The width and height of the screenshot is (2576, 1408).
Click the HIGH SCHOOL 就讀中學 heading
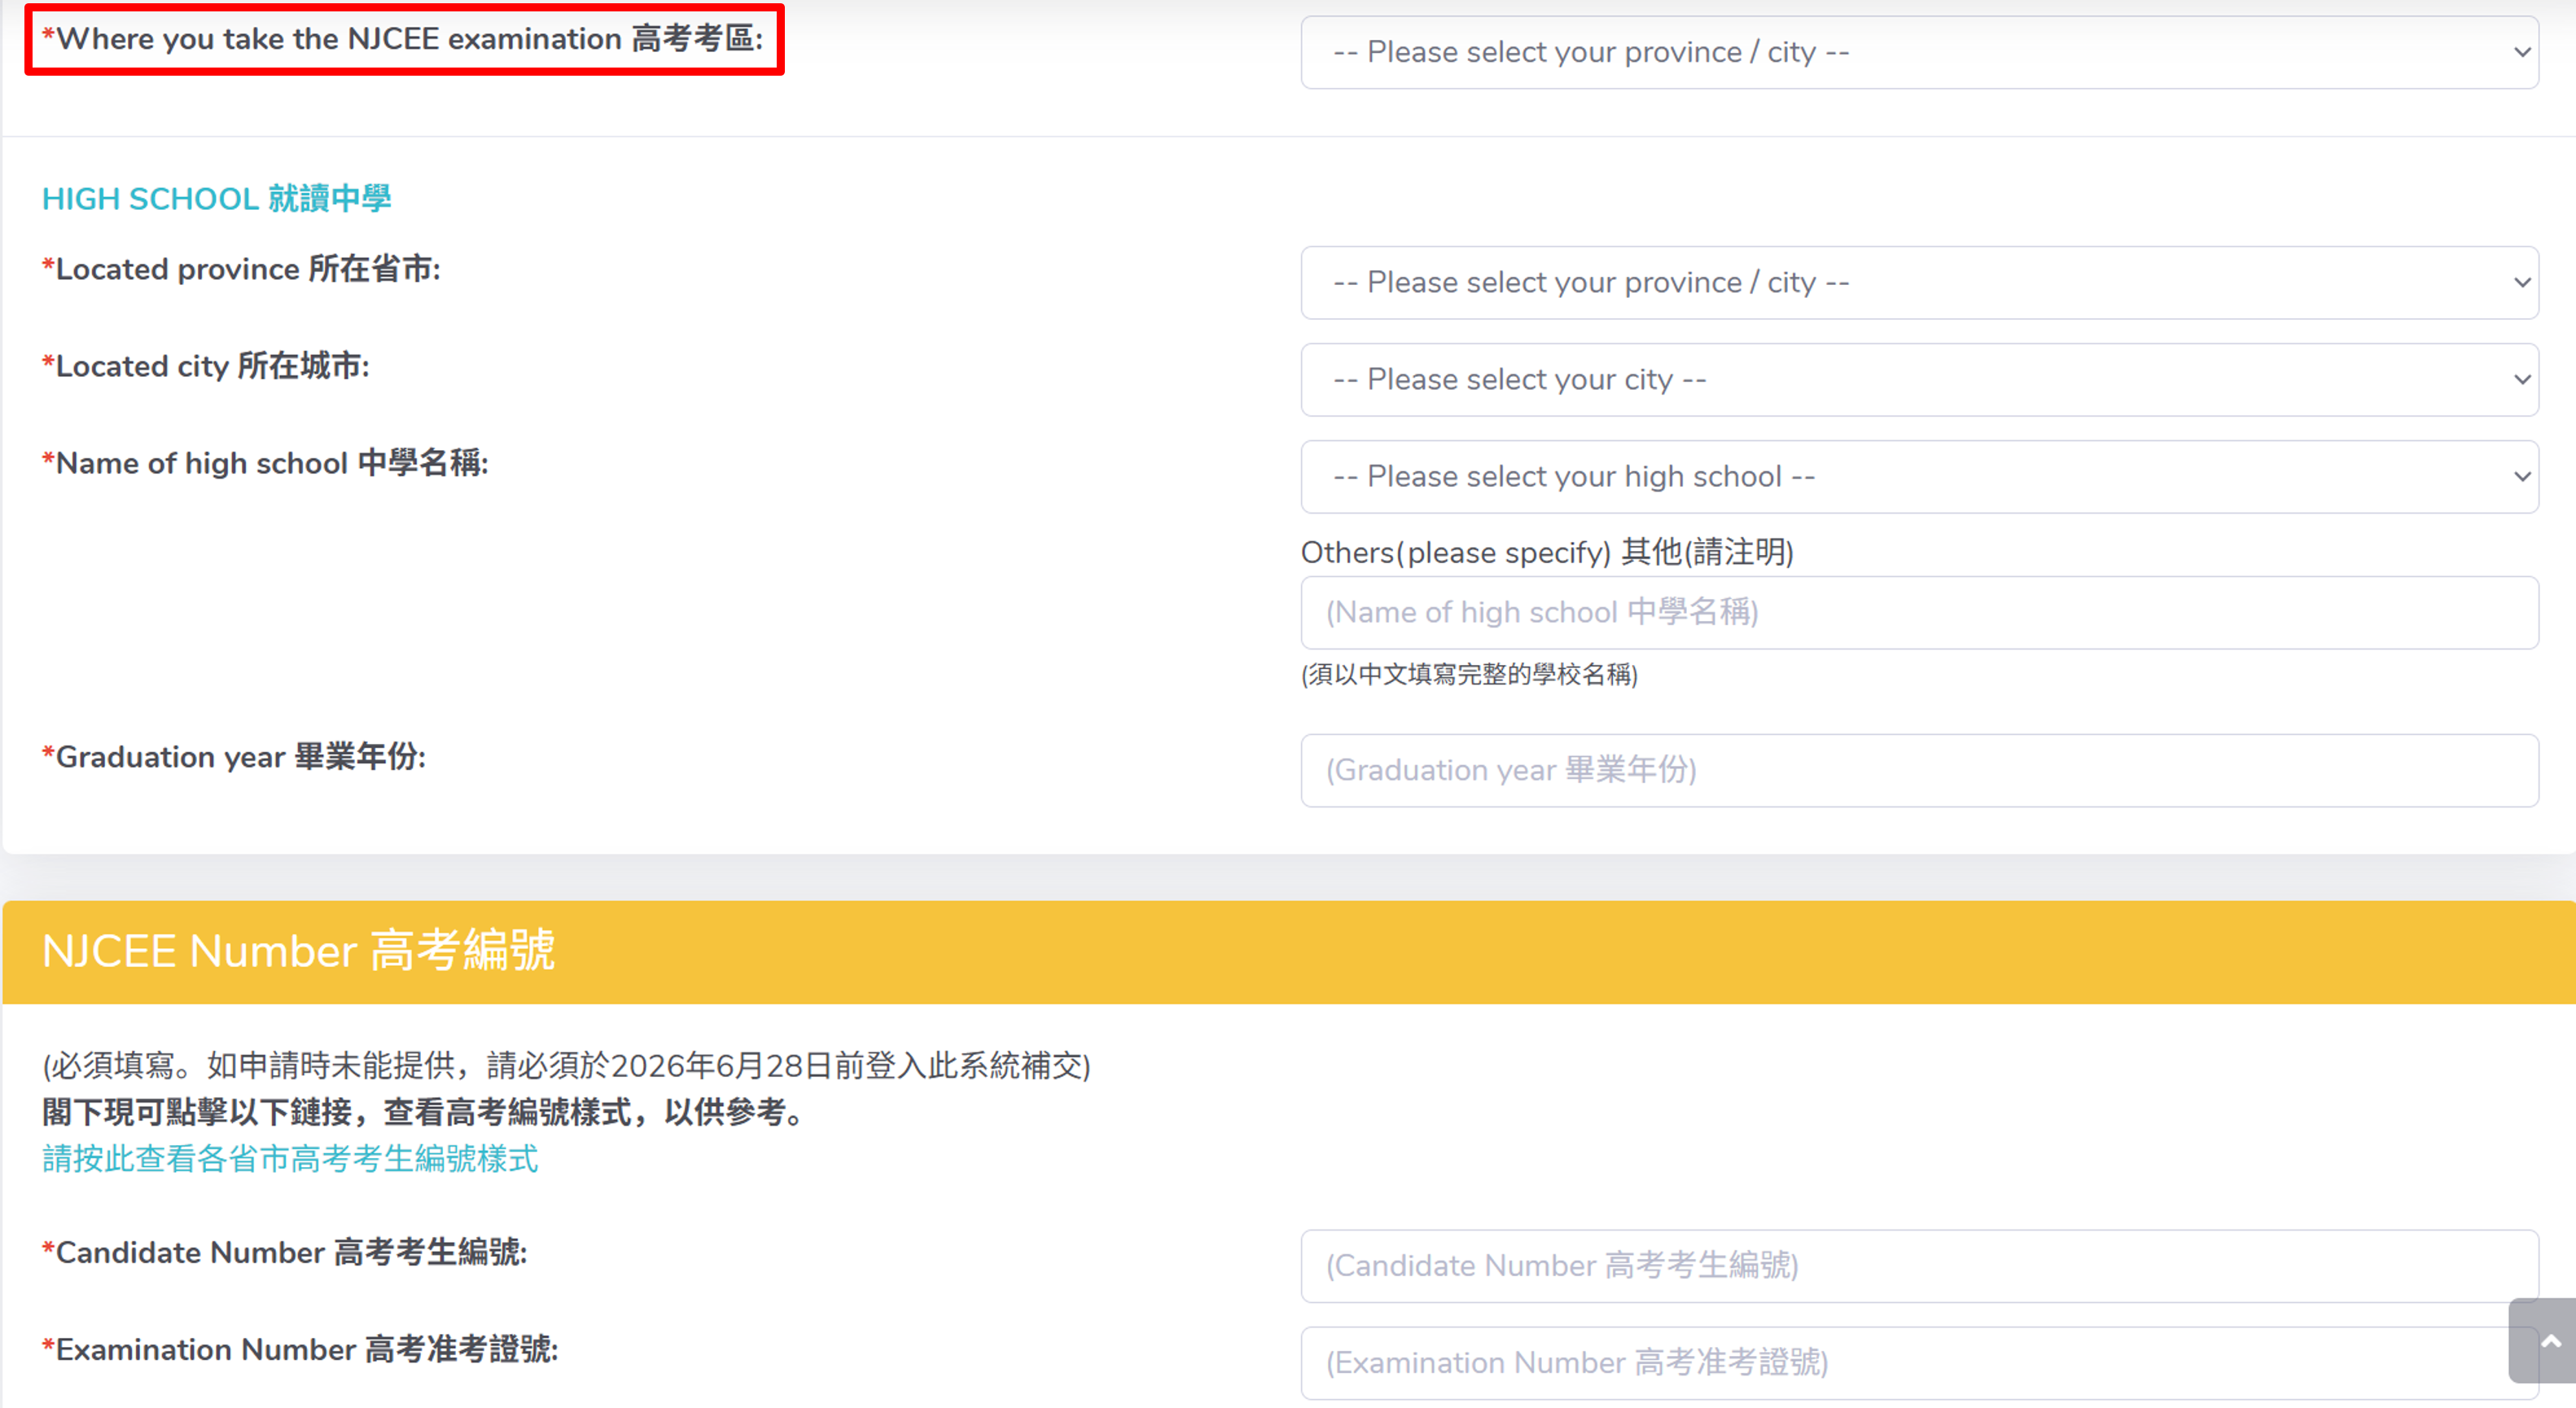pyautogui.click(x=216, y=199)
